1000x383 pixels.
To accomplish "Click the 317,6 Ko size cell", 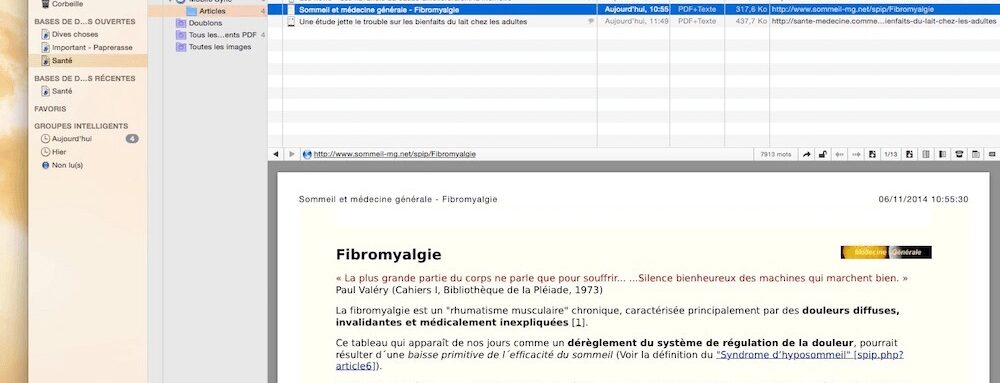I will [x=751, y=10].
